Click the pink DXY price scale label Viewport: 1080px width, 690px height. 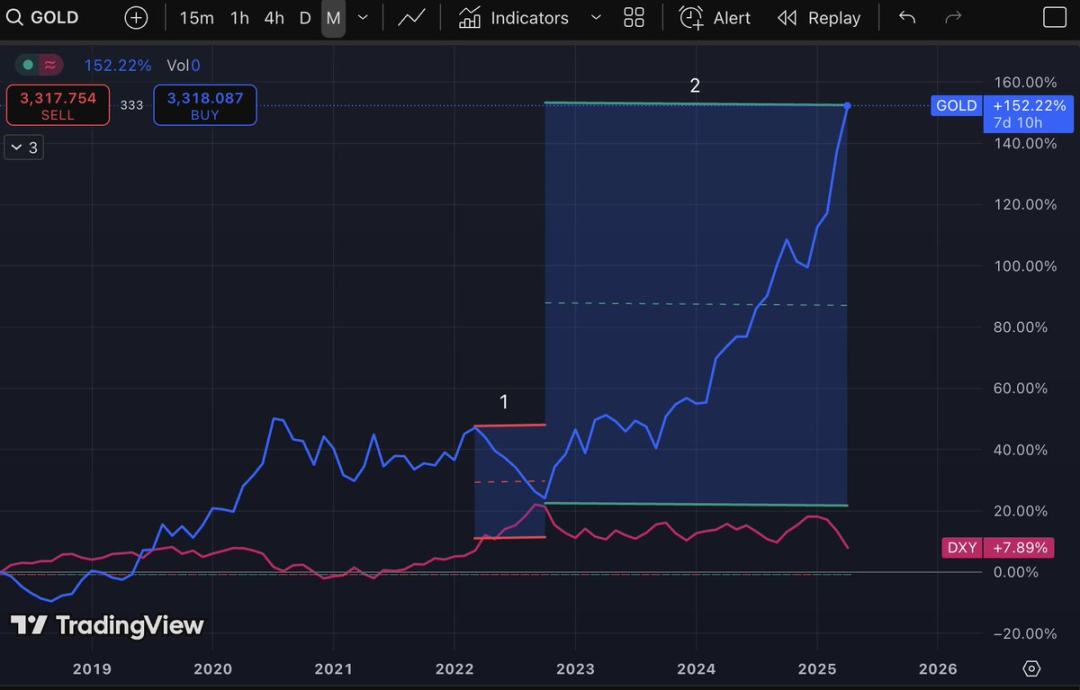(962, 547)
